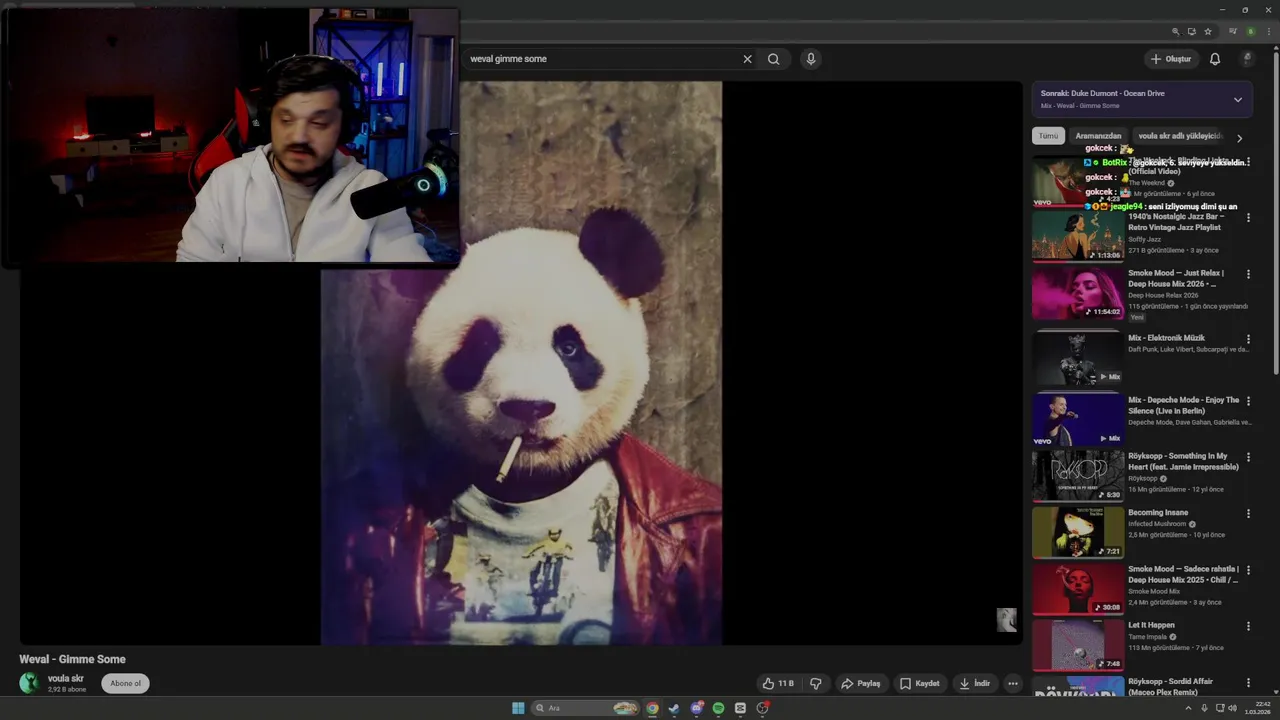This screenshot has height=720, width=1280.
Task: Open the taskbar clock showing 22:42
Action: [x=1258, y=708]
